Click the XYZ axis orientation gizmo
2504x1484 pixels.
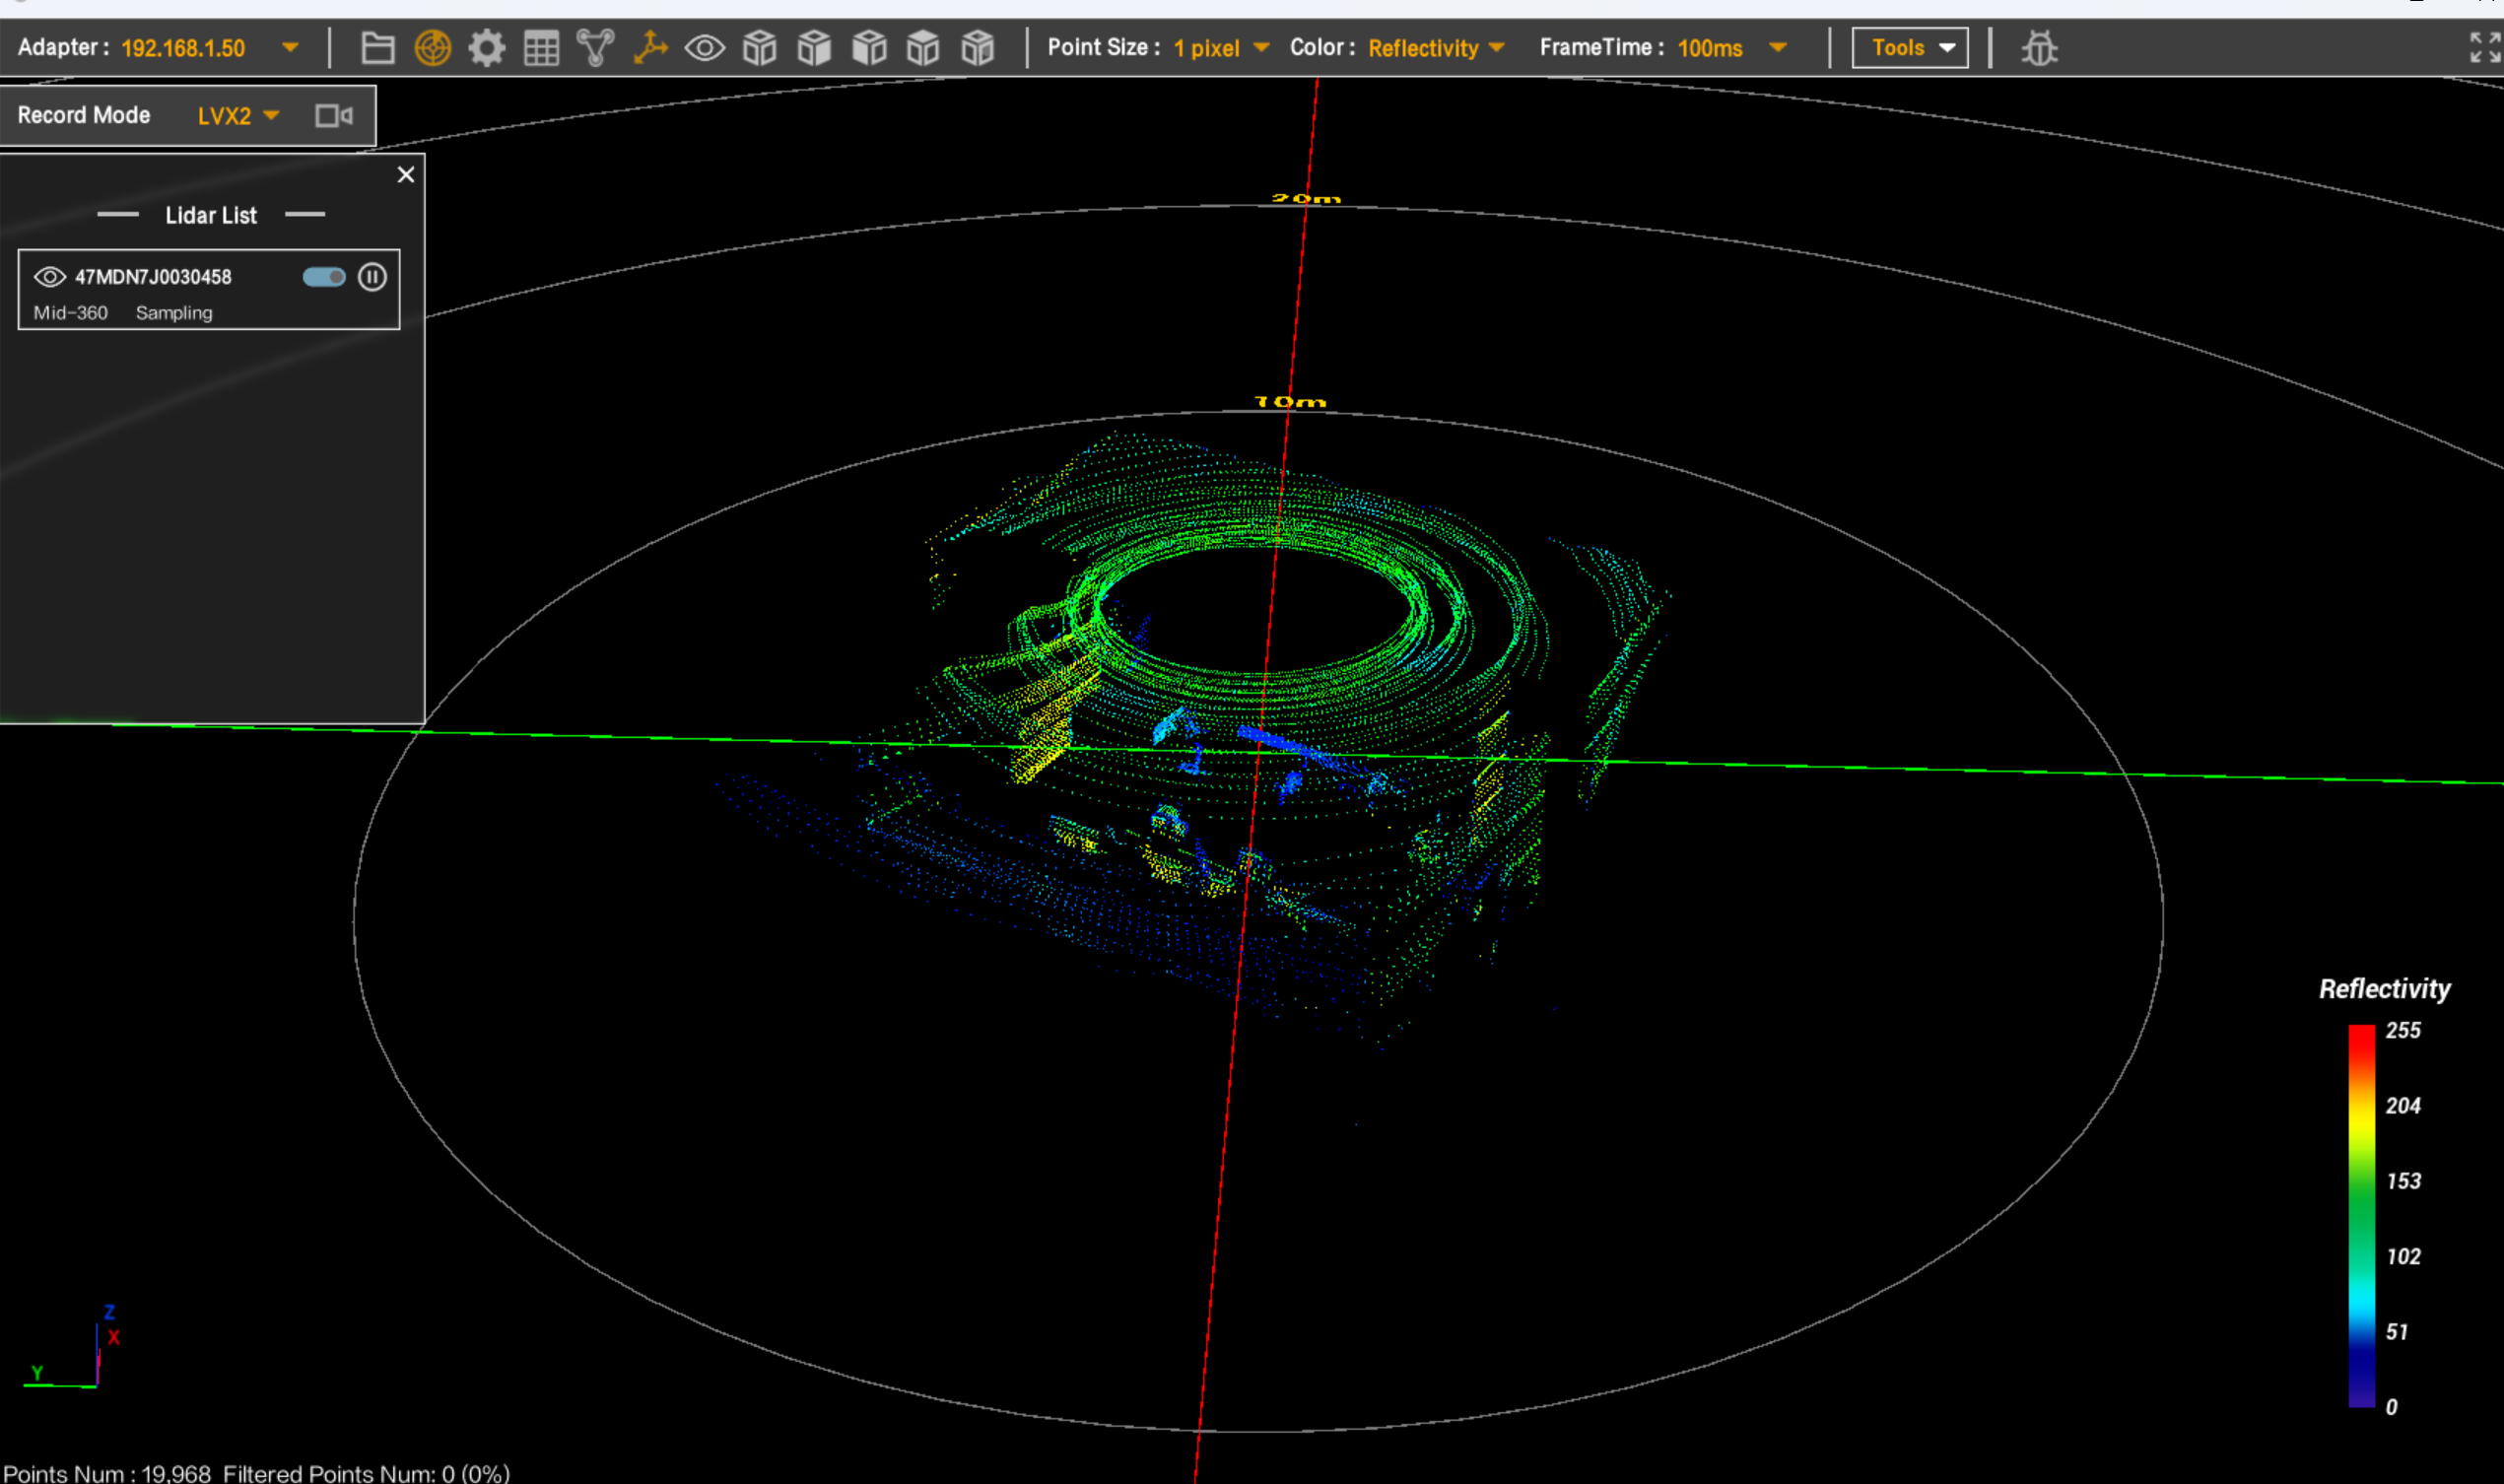point(72,1347)
